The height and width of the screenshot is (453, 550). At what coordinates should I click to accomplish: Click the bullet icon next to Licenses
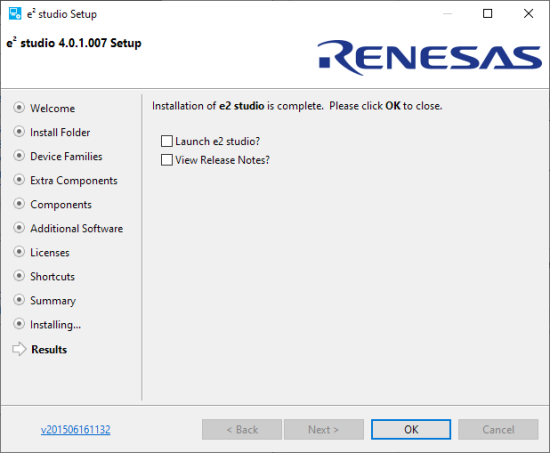click(19, 252)
